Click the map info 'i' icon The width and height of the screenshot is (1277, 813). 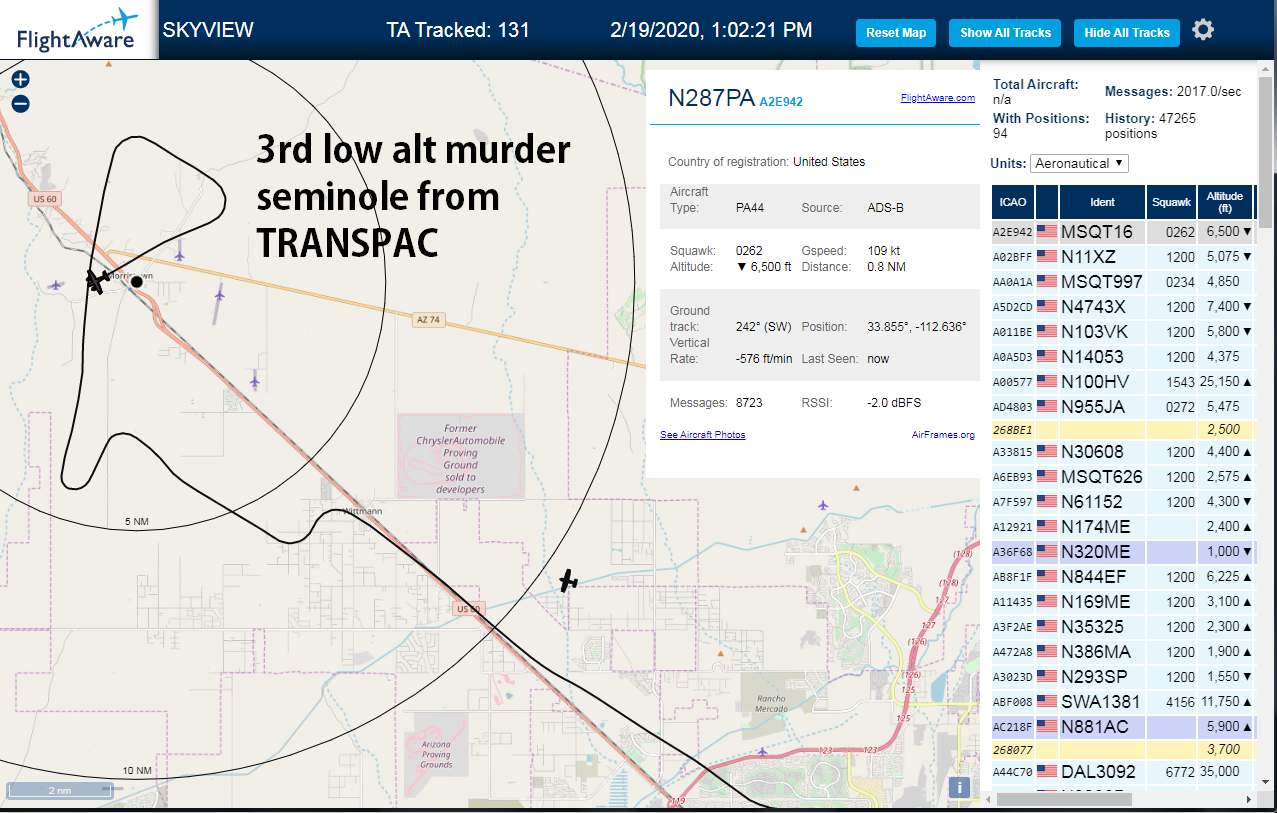click(x=960, y=787)
